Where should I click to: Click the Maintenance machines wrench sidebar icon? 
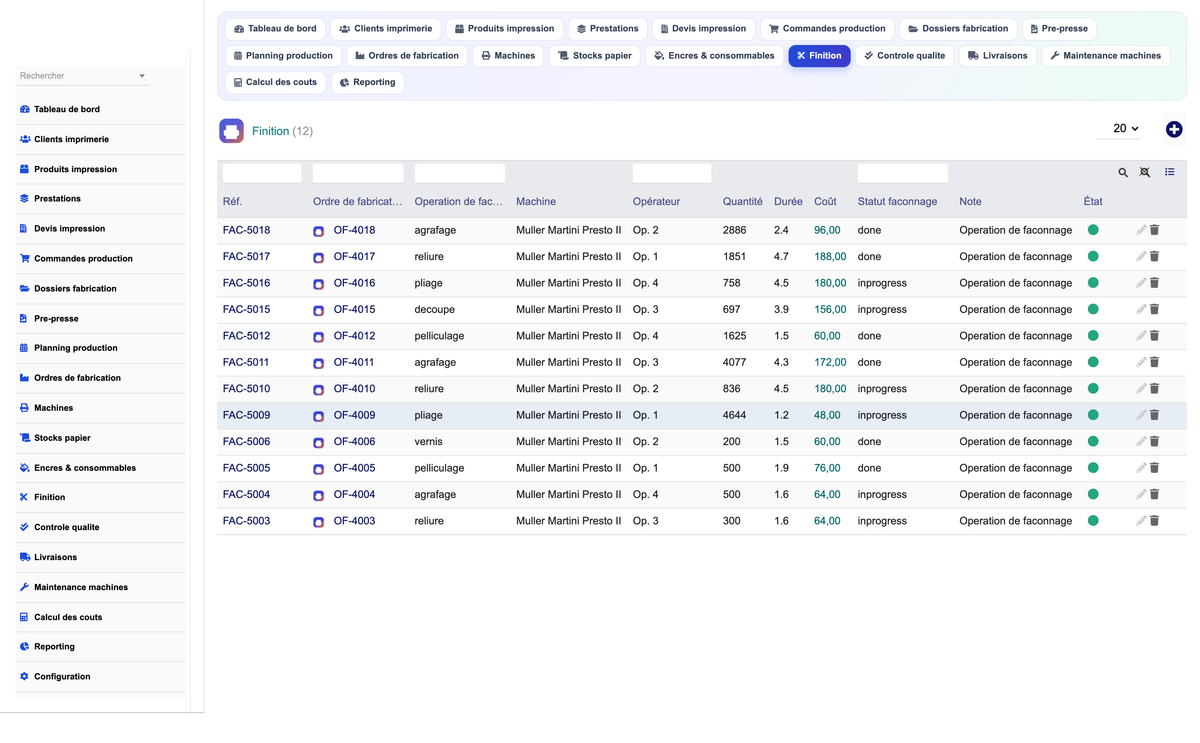coord(24,587)
